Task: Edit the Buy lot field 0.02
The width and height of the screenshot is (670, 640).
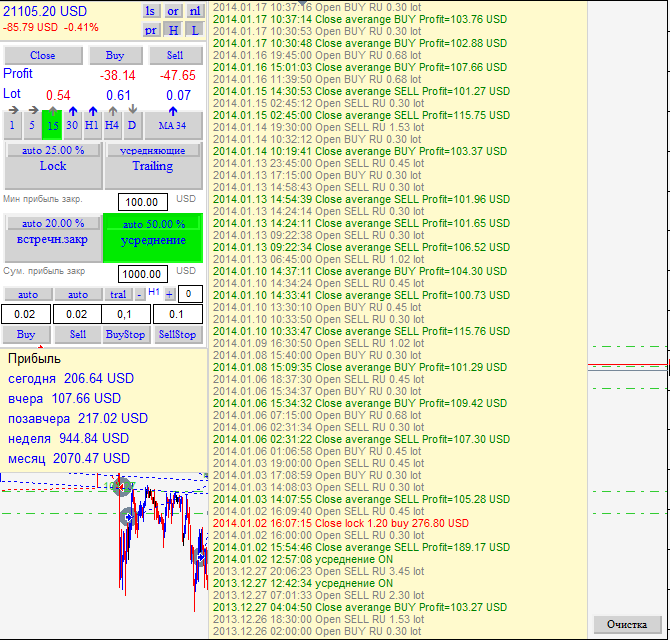Action: 26,314
